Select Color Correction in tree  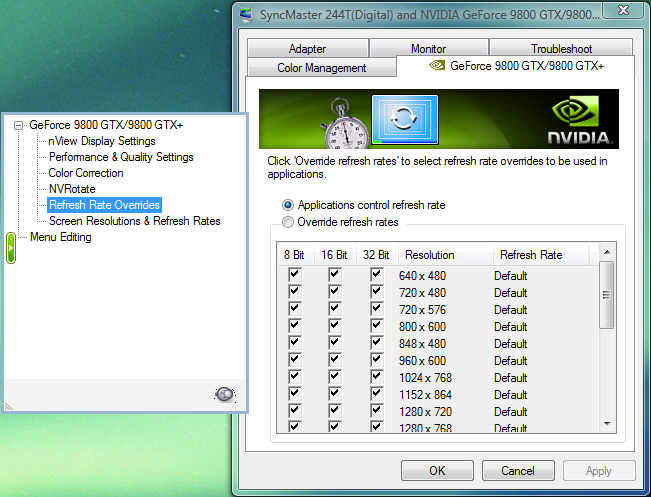tap(86, 173)
